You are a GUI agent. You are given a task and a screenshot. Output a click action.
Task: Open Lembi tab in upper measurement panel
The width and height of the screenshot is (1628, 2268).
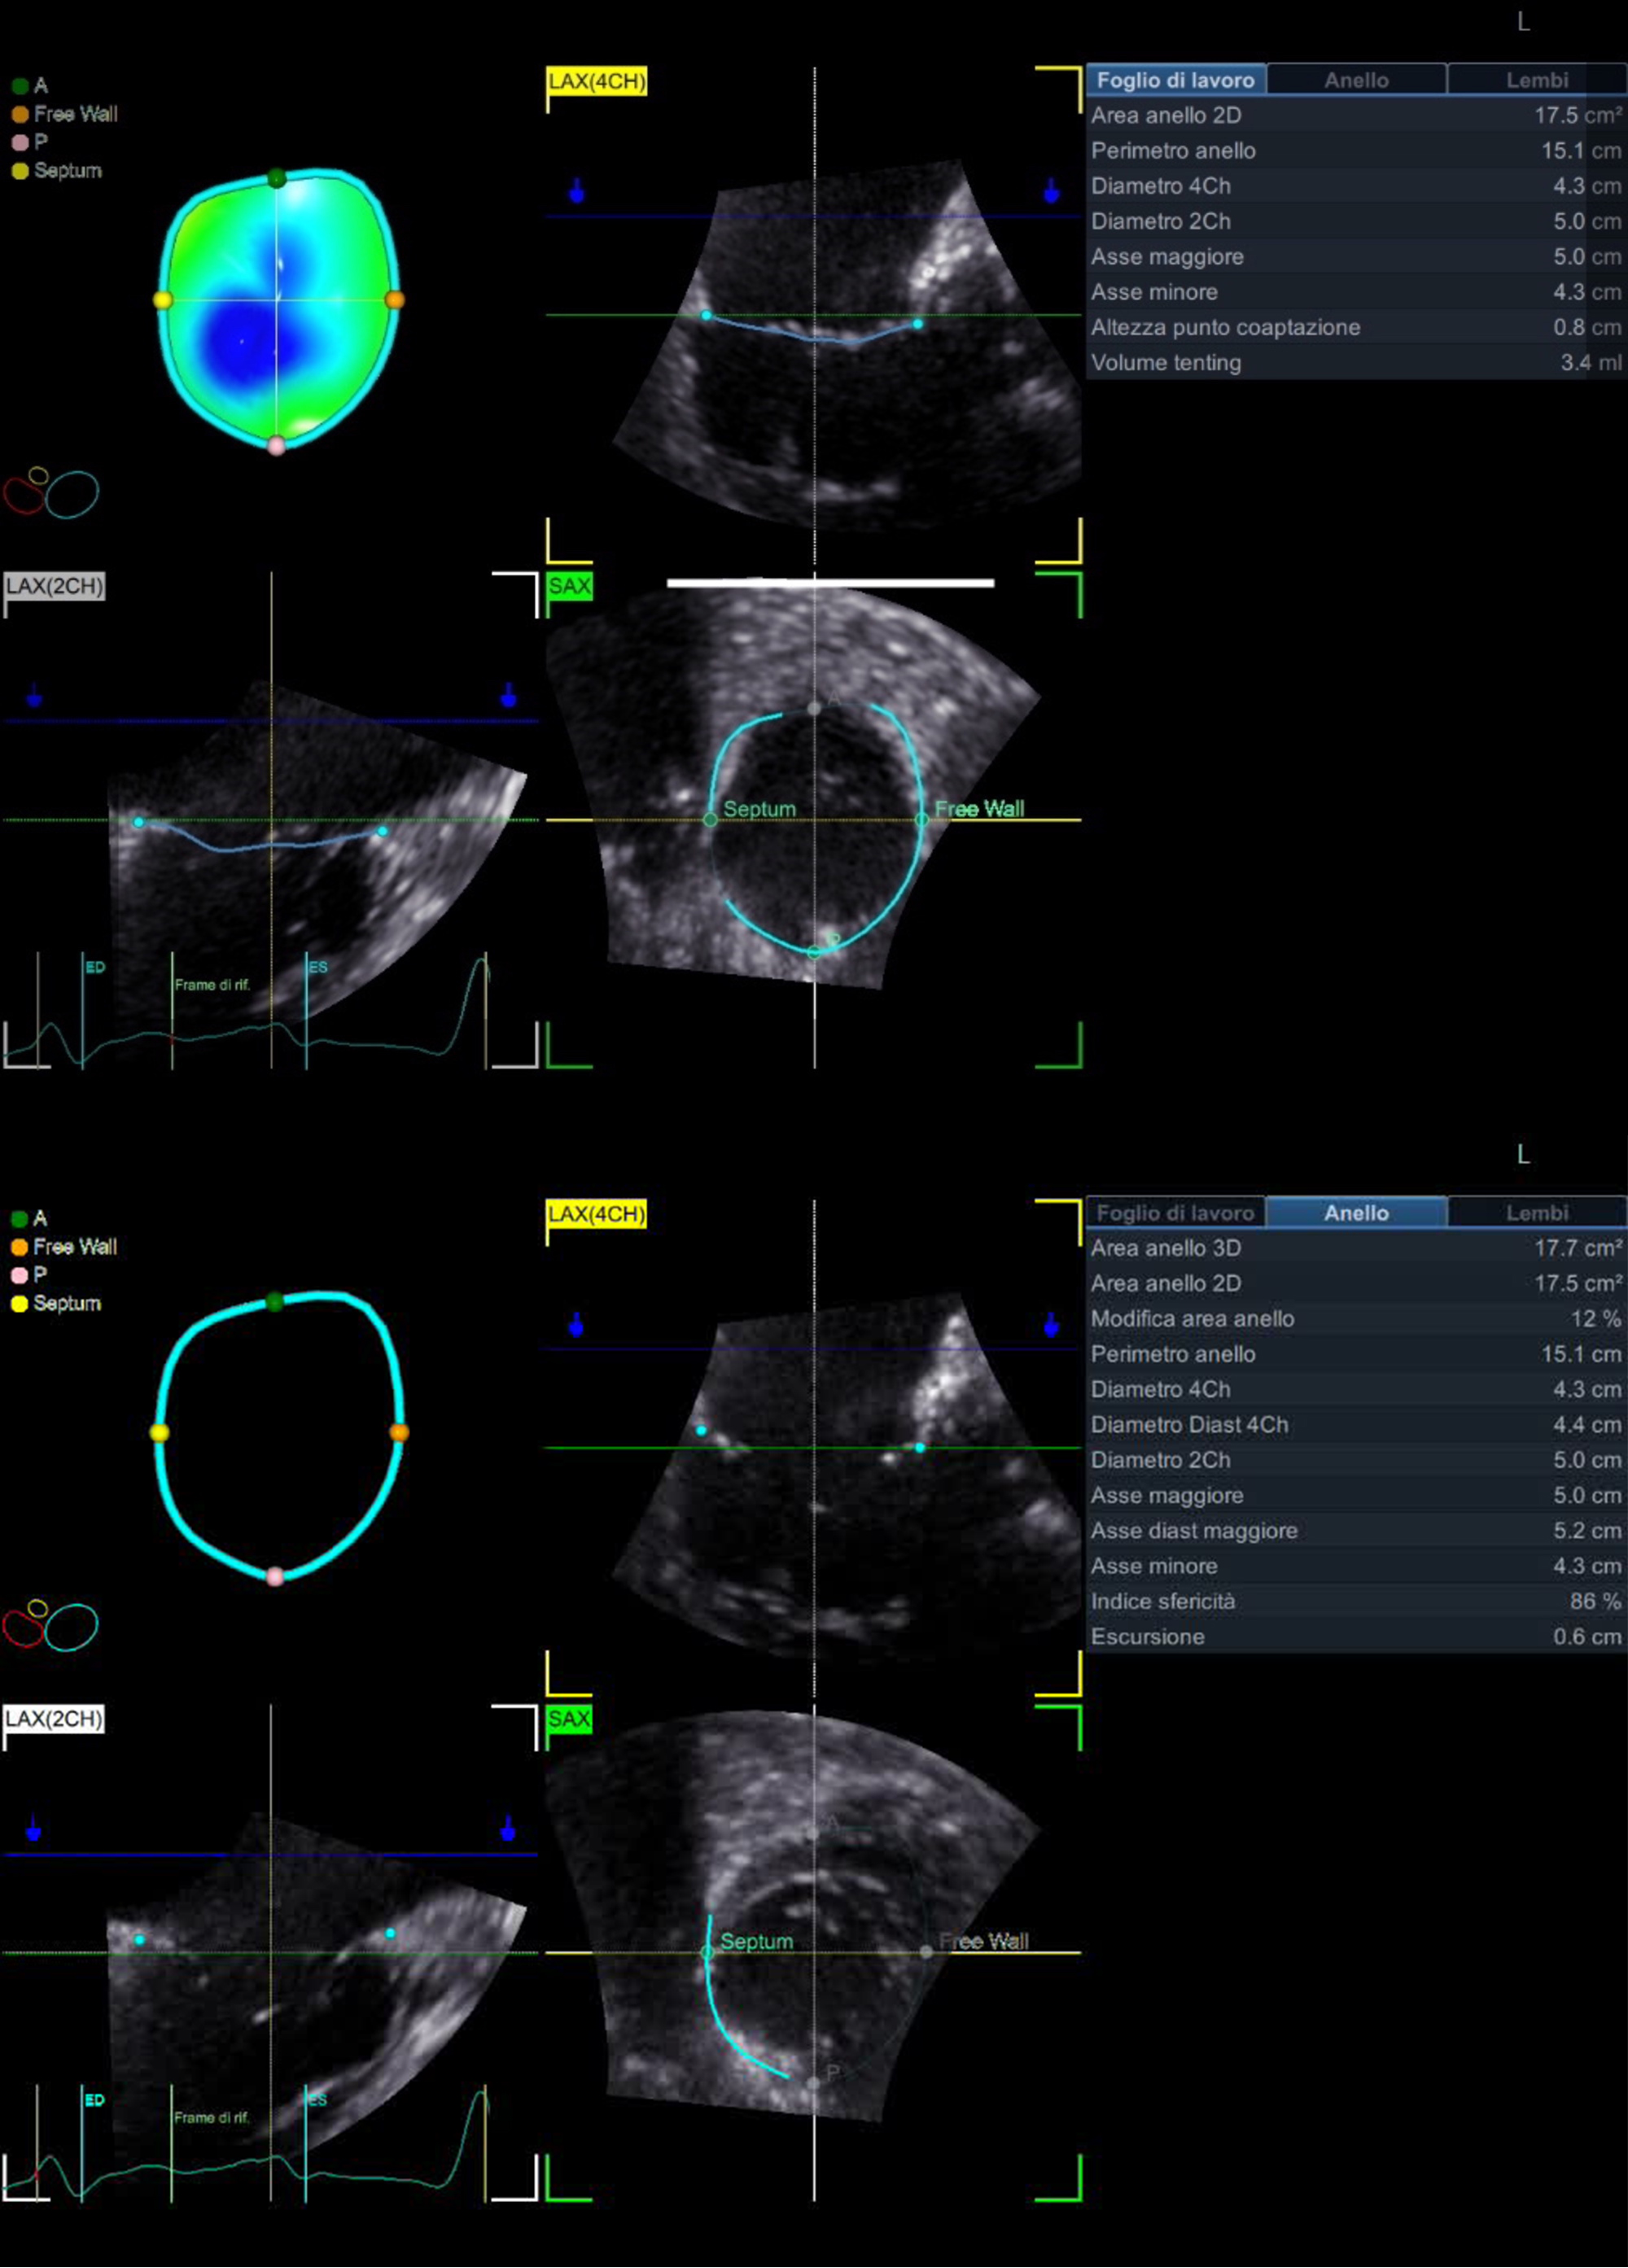tap(1536, 80)
